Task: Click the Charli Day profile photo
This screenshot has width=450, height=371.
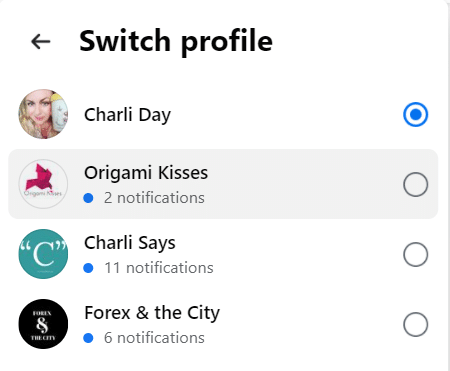Action: pyautogui.click(x=43, y=114)
